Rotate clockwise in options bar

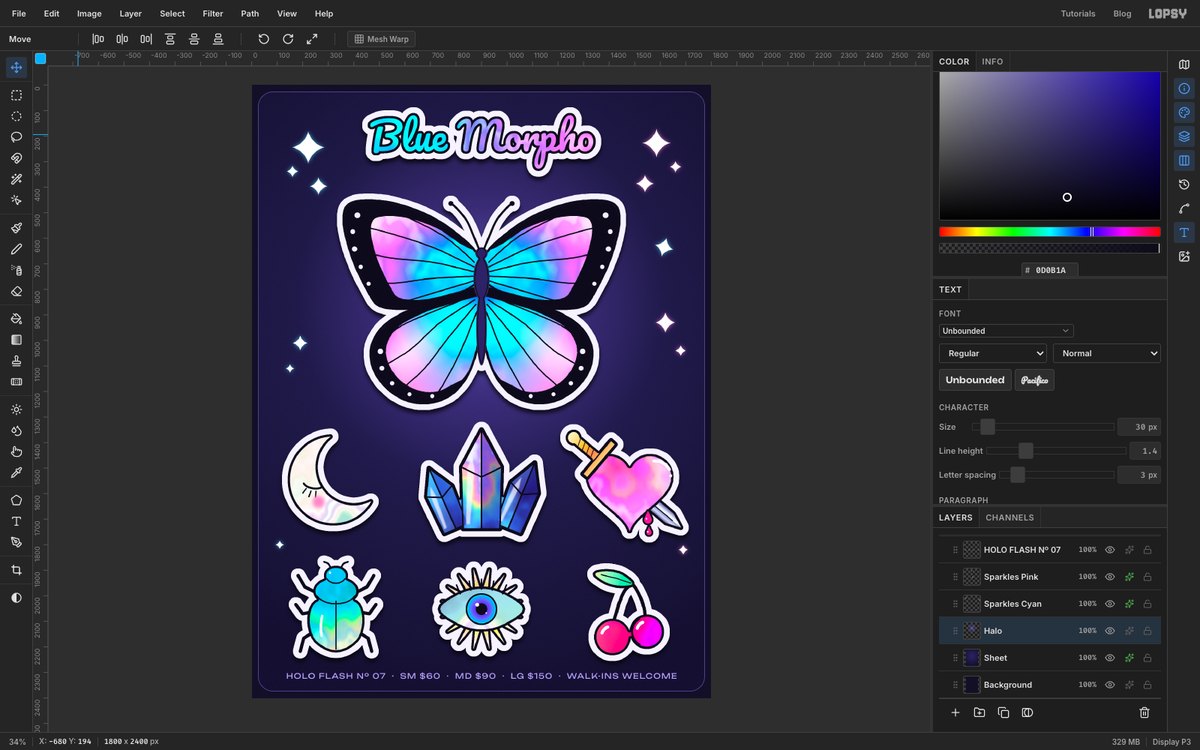point(288,39)
